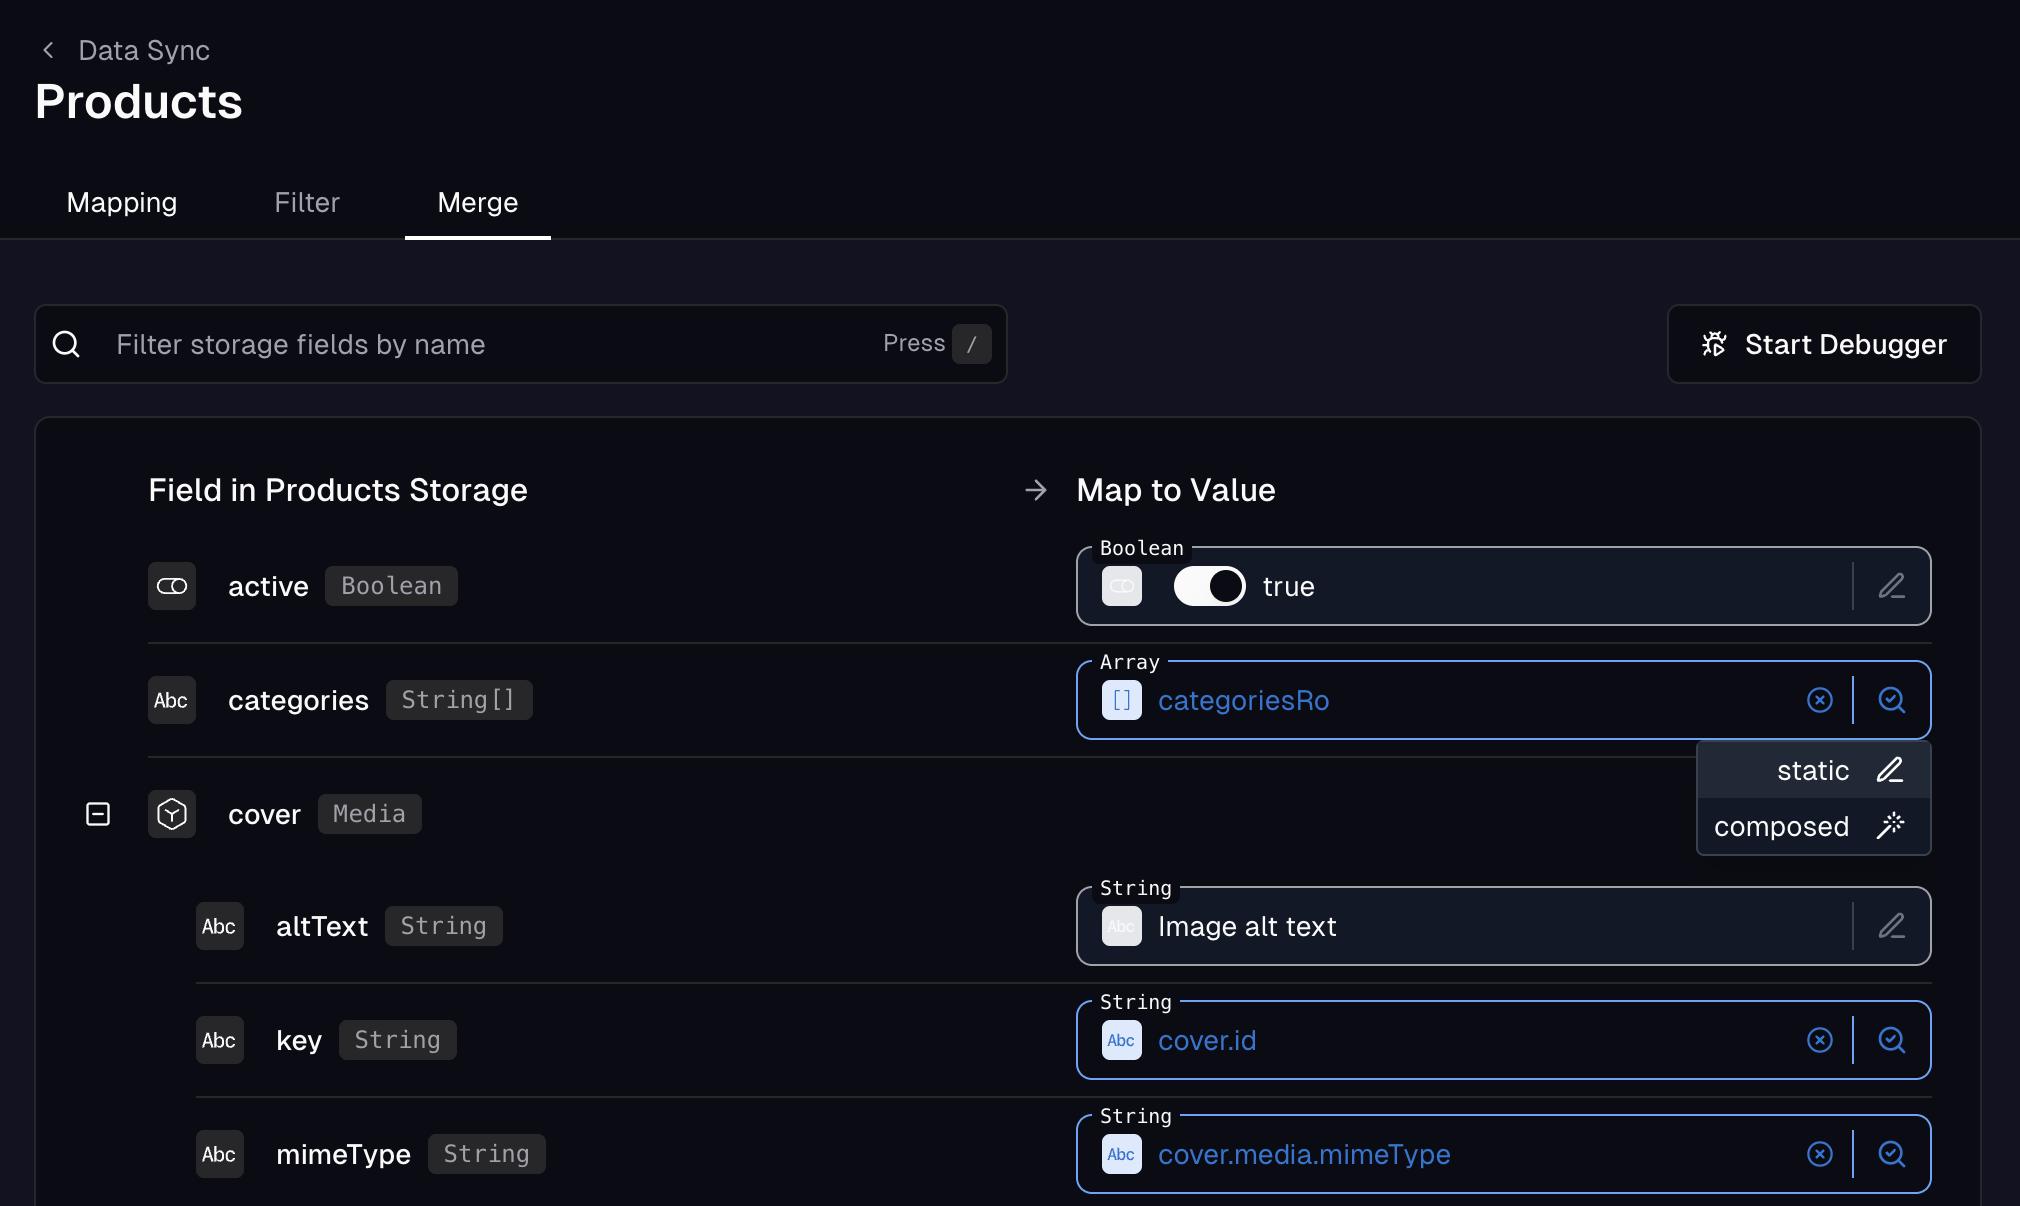Click the Media cube icon beside cover field
The image size is (2020, 1206).
coord(171,814)
